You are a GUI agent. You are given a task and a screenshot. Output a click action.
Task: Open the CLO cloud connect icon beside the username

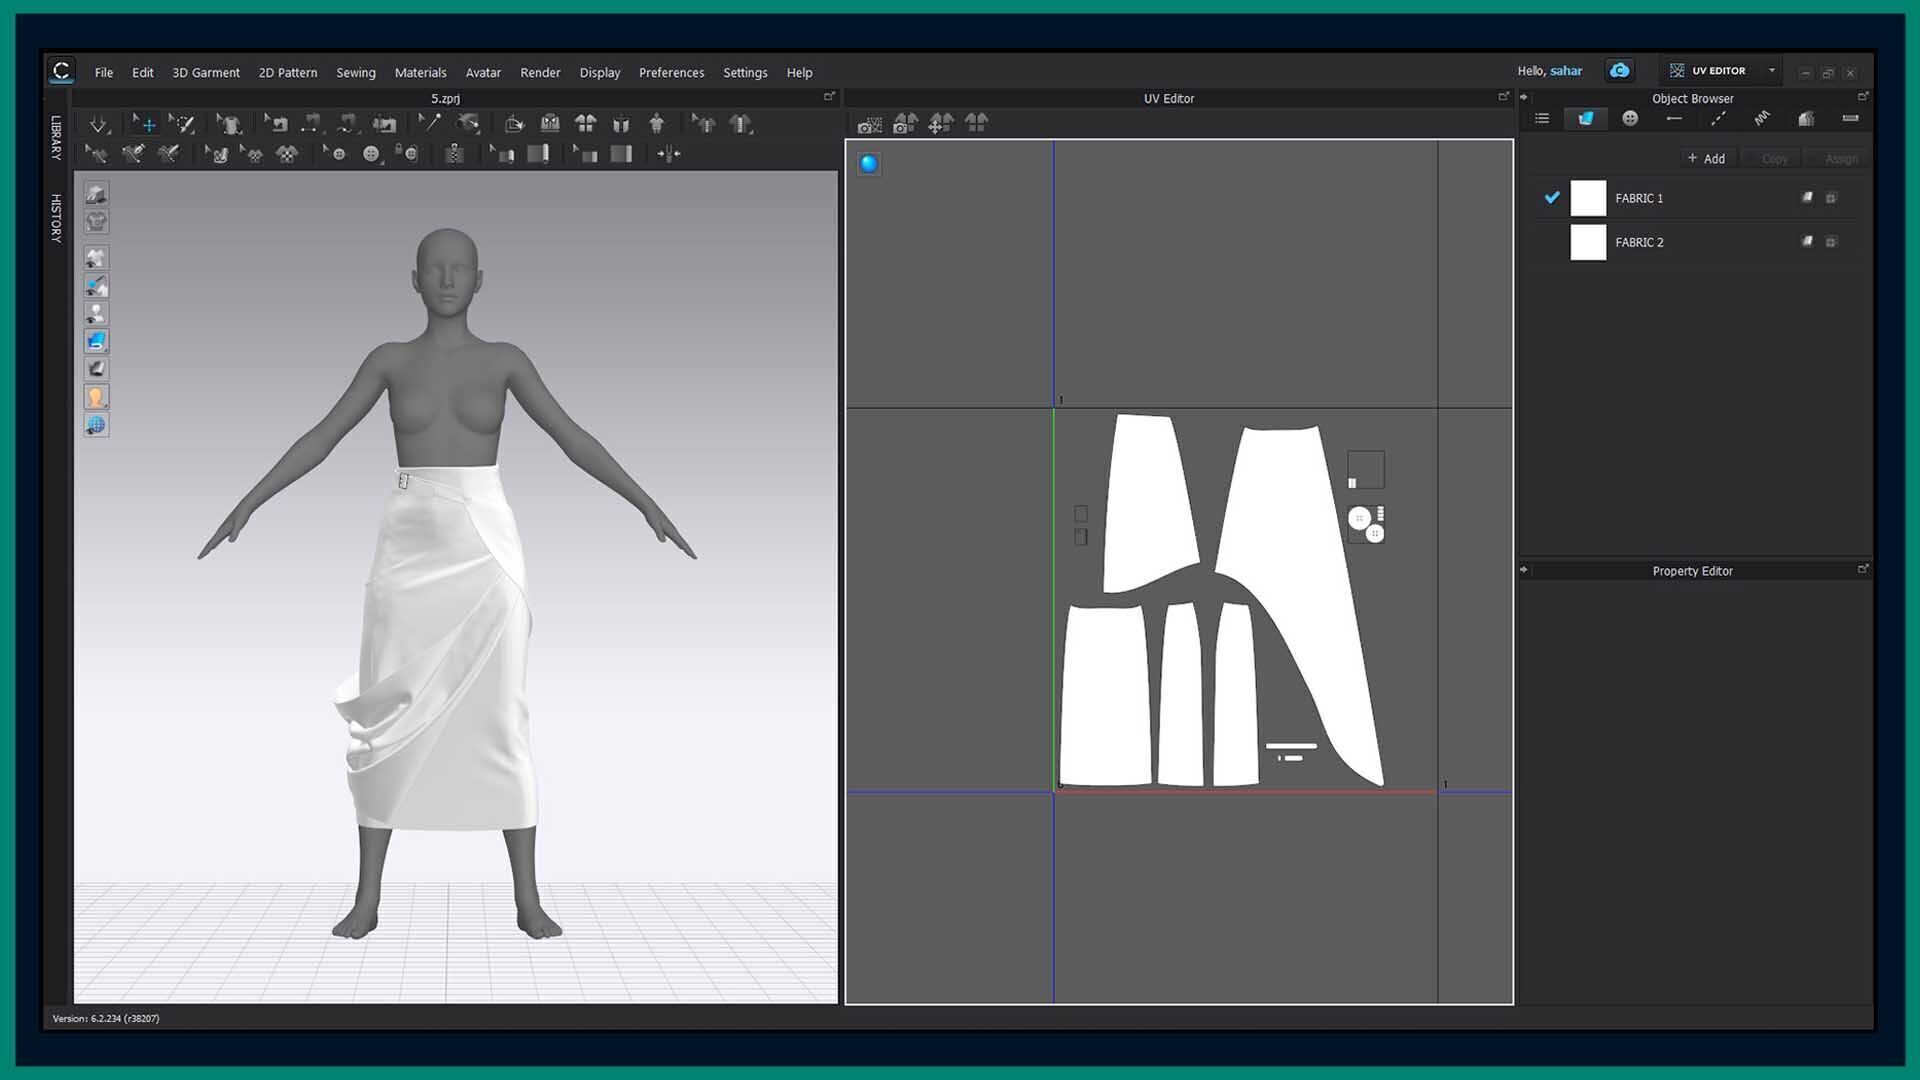coord(1619,71)
